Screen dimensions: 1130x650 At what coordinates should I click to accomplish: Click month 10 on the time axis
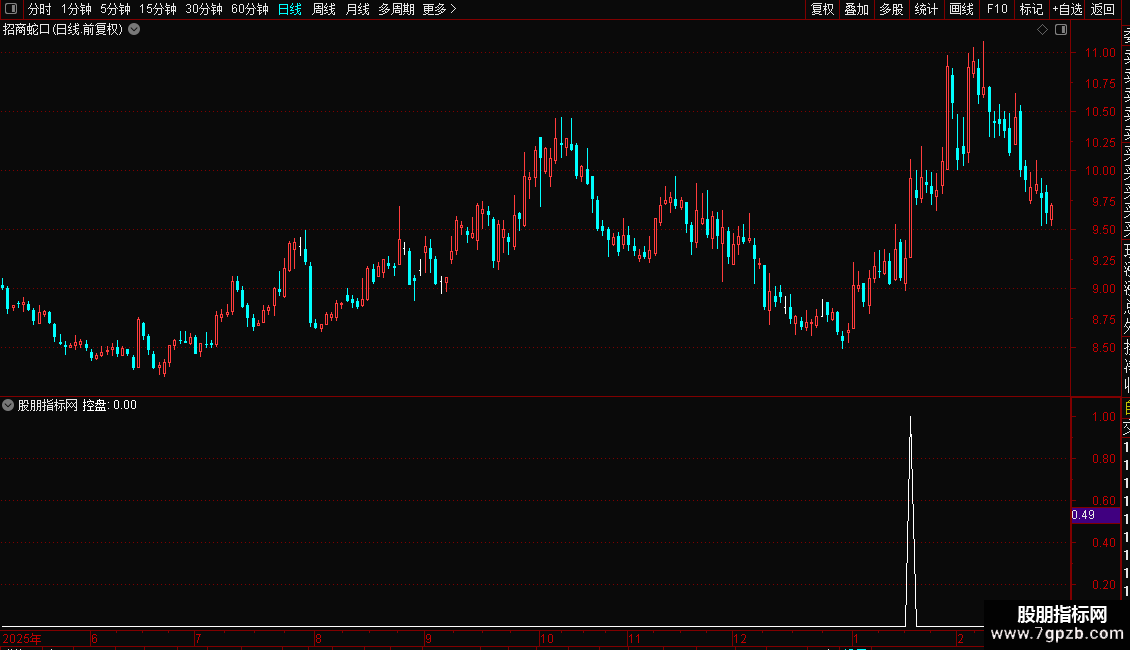pos(547,638)
